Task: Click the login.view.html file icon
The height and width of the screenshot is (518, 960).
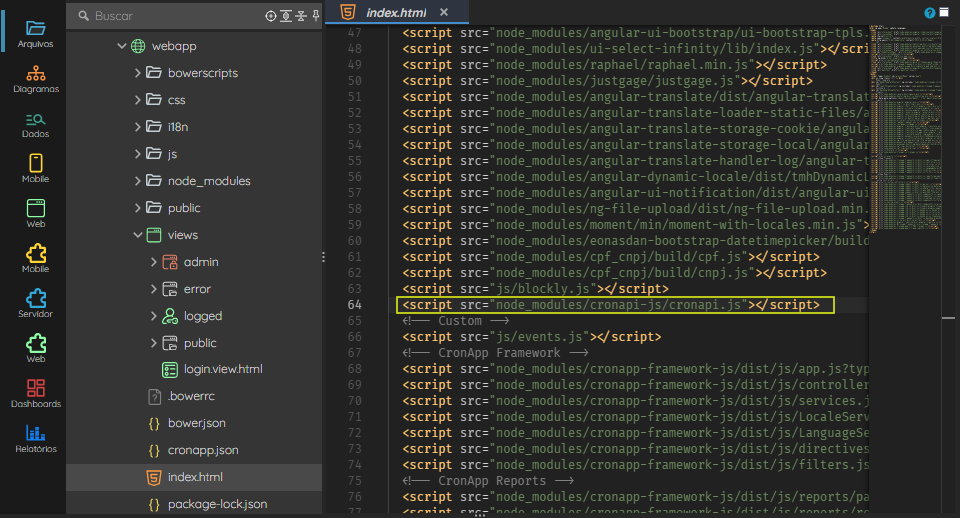Action: pyautogui.click(x=170, y=369)
